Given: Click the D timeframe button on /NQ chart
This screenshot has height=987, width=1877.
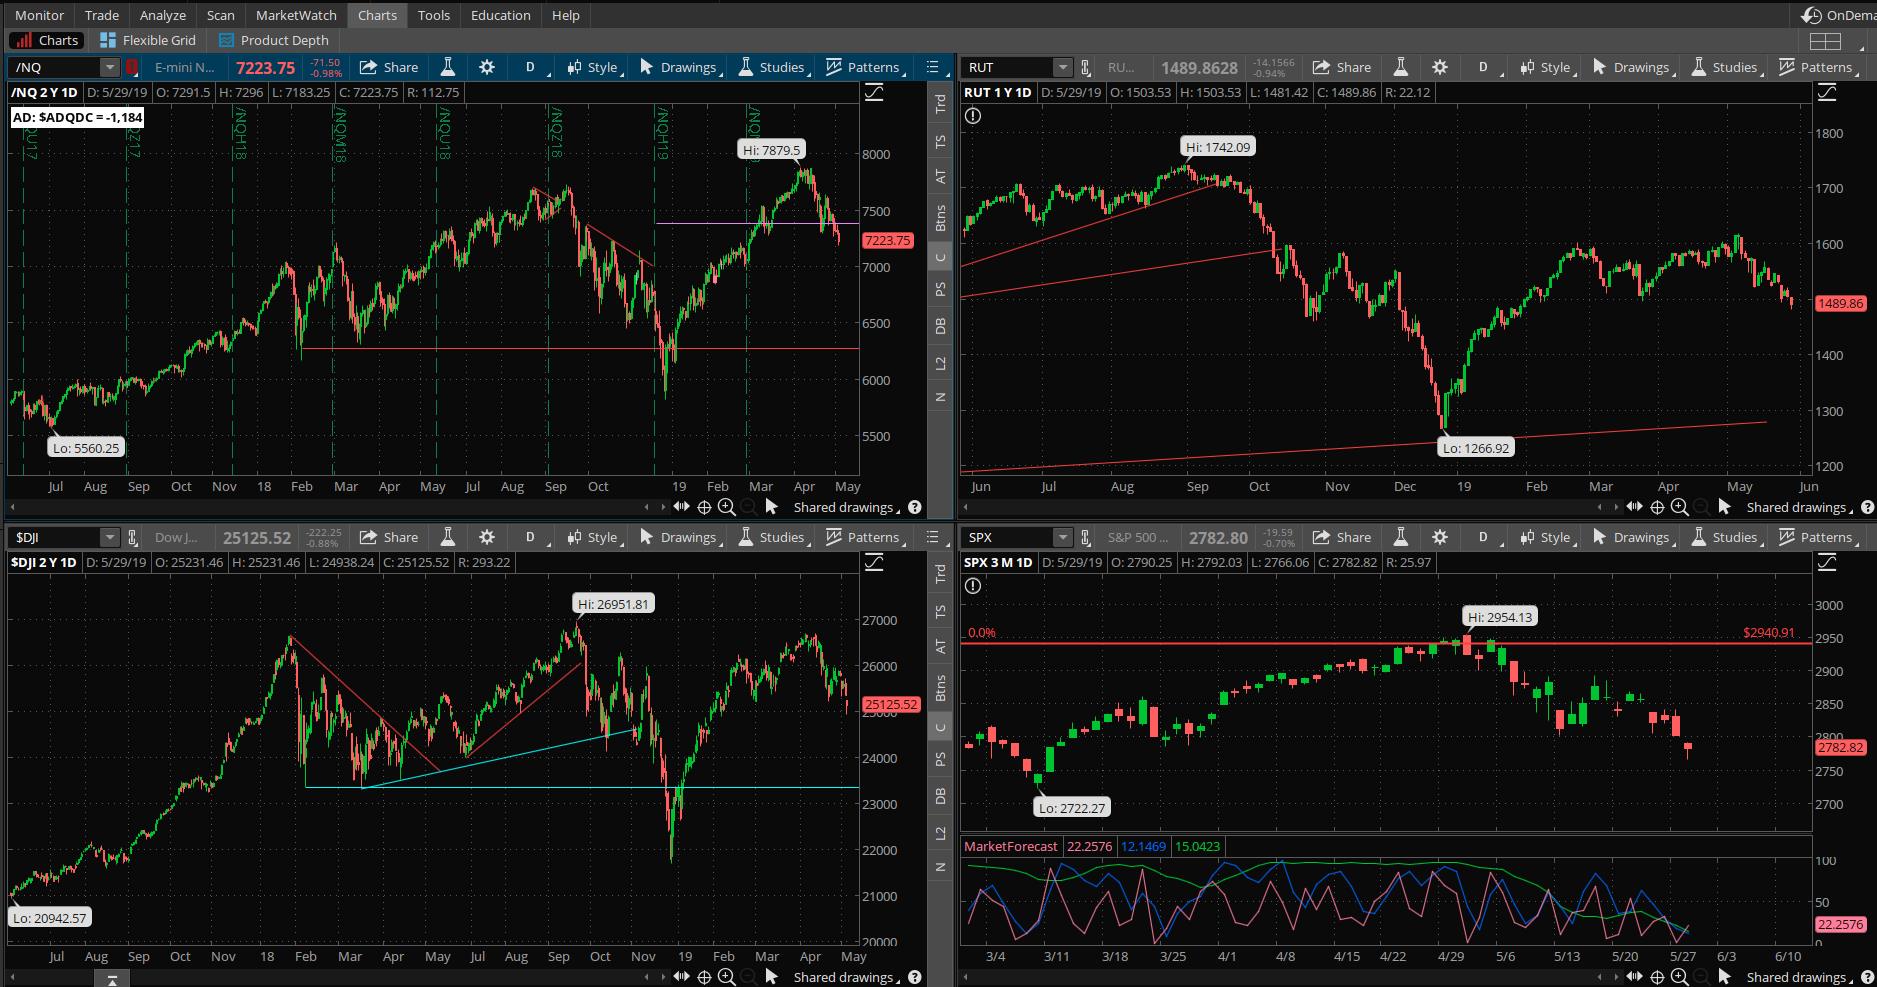Looking at the screenshot, I should click(531, 67).
